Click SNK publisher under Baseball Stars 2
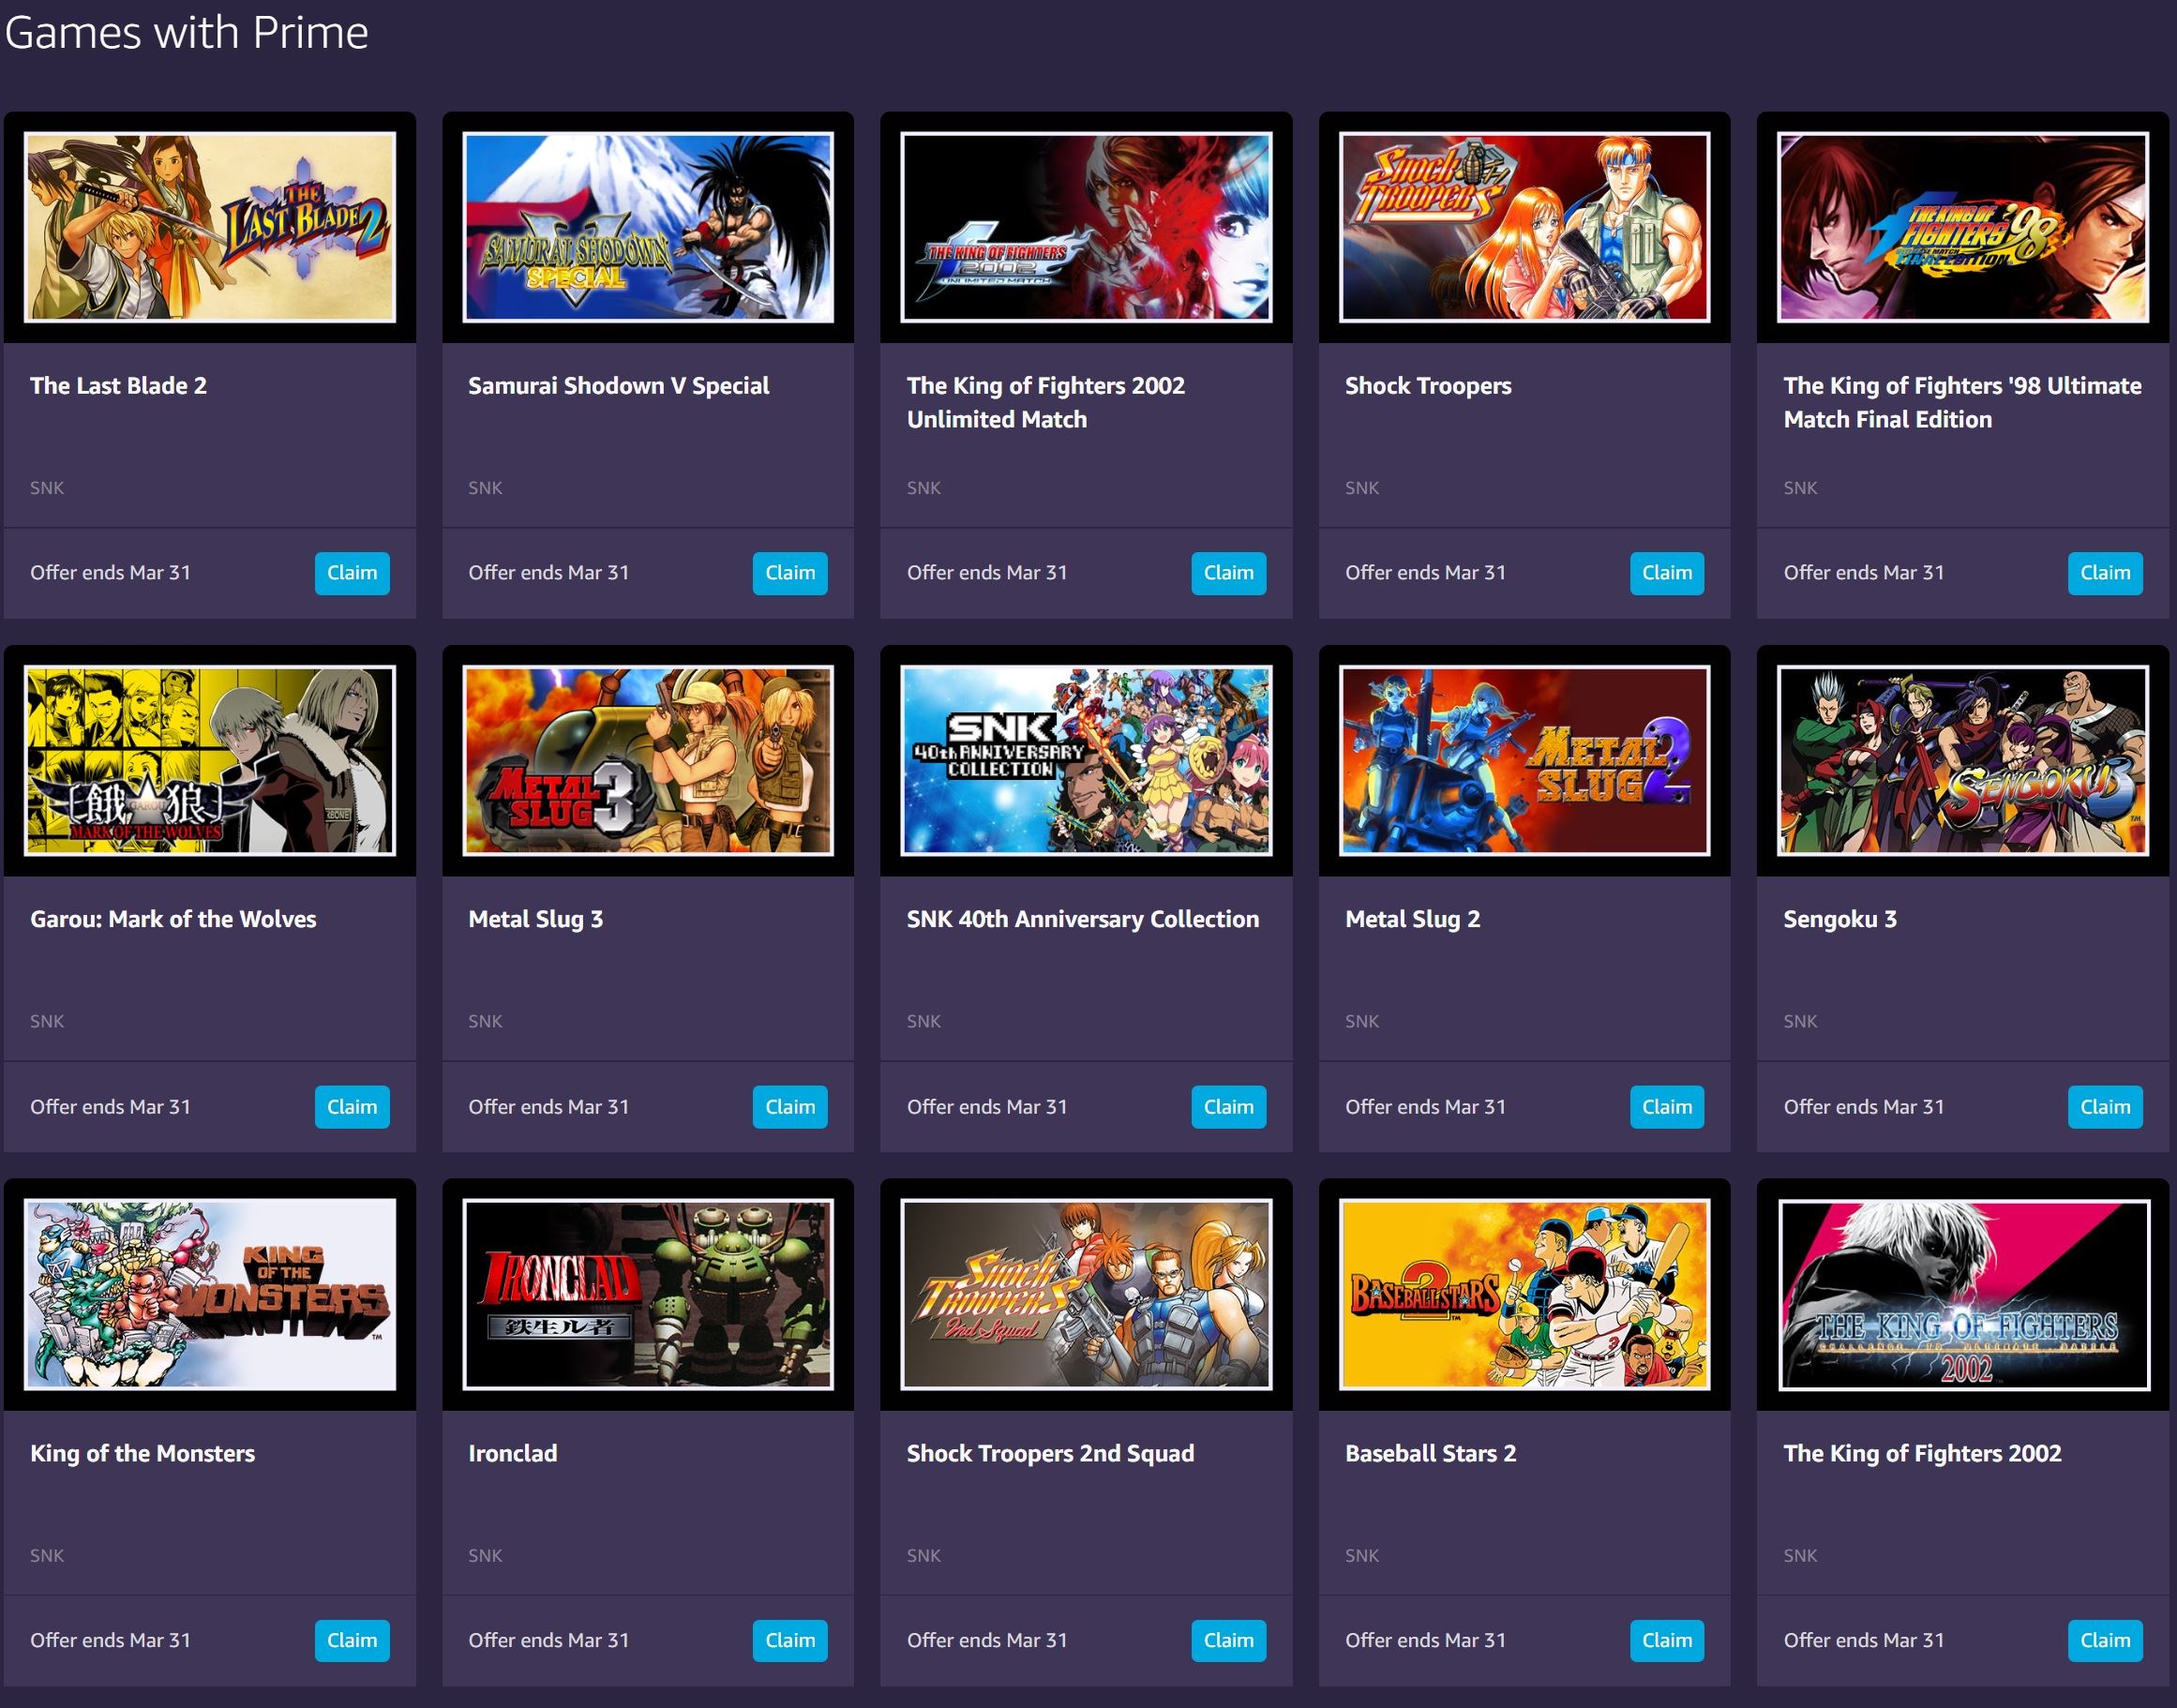Image resolution: width=2177 pixels, height=1708 pixels. tap(1362, 1555)
